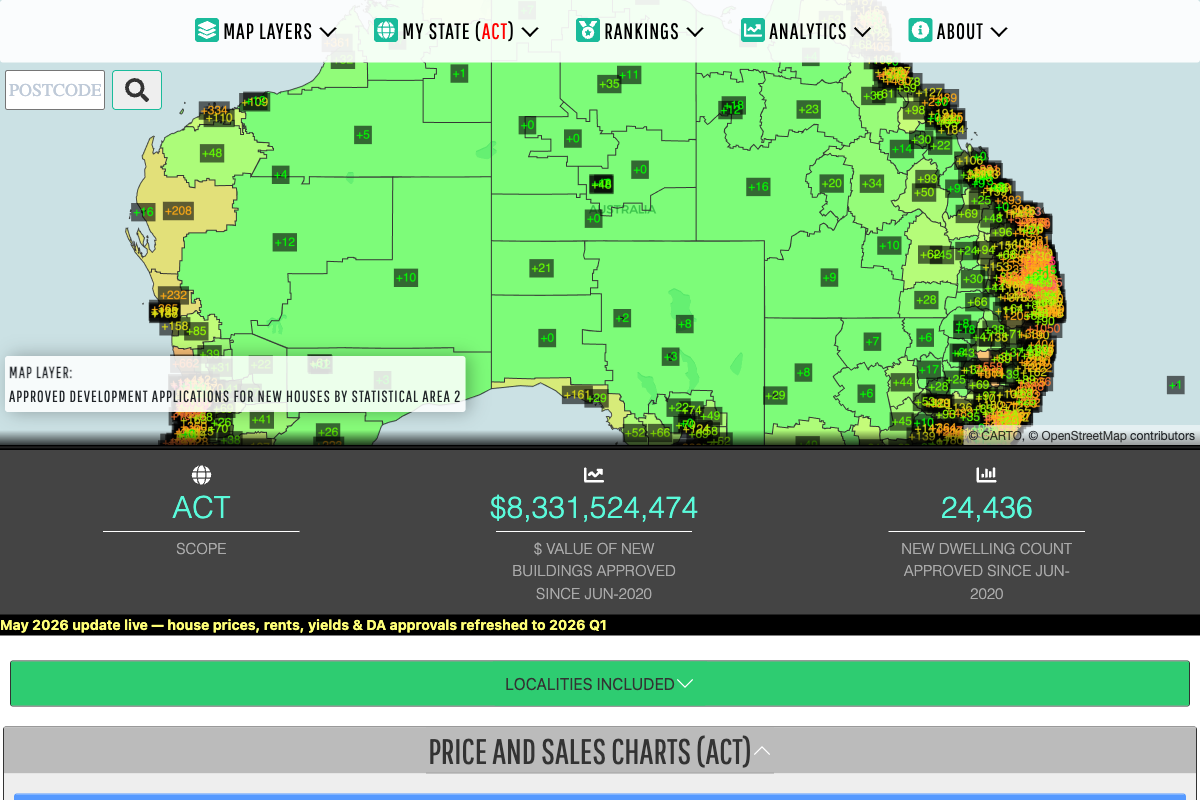Viewport: 1200px width, 800px height.
Task: Click the +34 map marker
Action: point(872,183)
